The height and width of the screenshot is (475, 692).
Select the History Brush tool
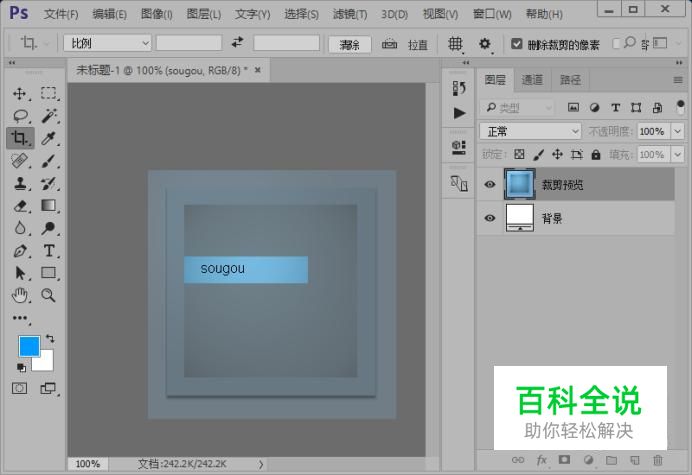coord(49,183)
